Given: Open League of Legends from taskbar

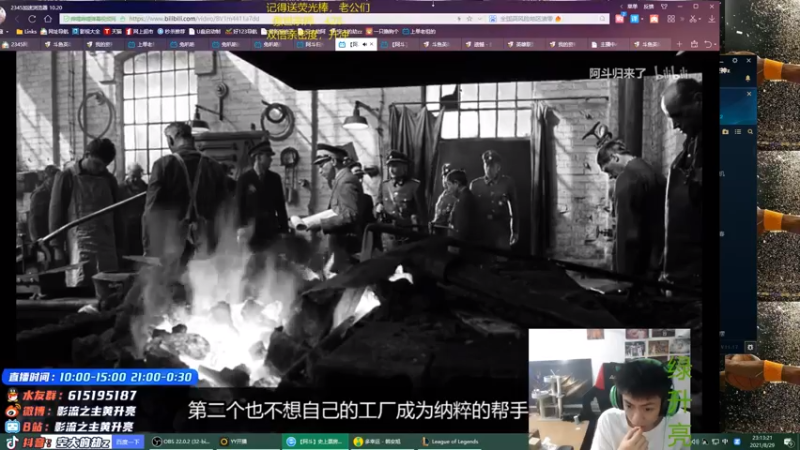Looking at the screenshot, I should 450,442.
